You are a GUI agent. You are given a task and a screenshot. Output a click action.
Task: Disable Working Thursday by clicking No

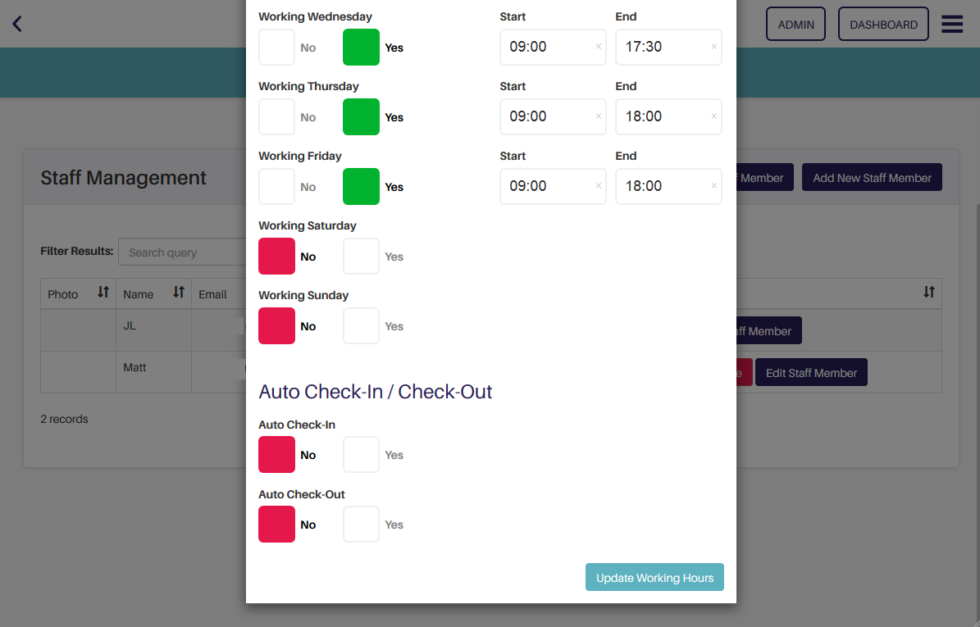(x=276, y=117)
